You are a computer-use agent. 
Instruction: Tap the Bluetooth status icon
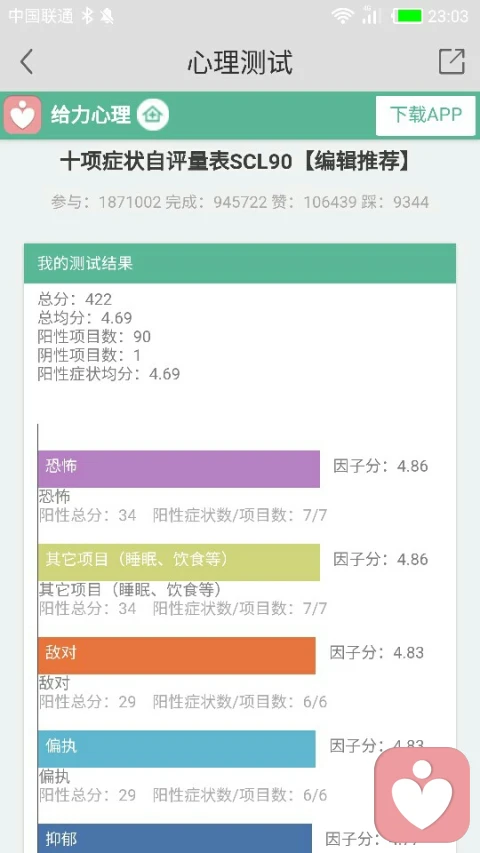[87, 16]
